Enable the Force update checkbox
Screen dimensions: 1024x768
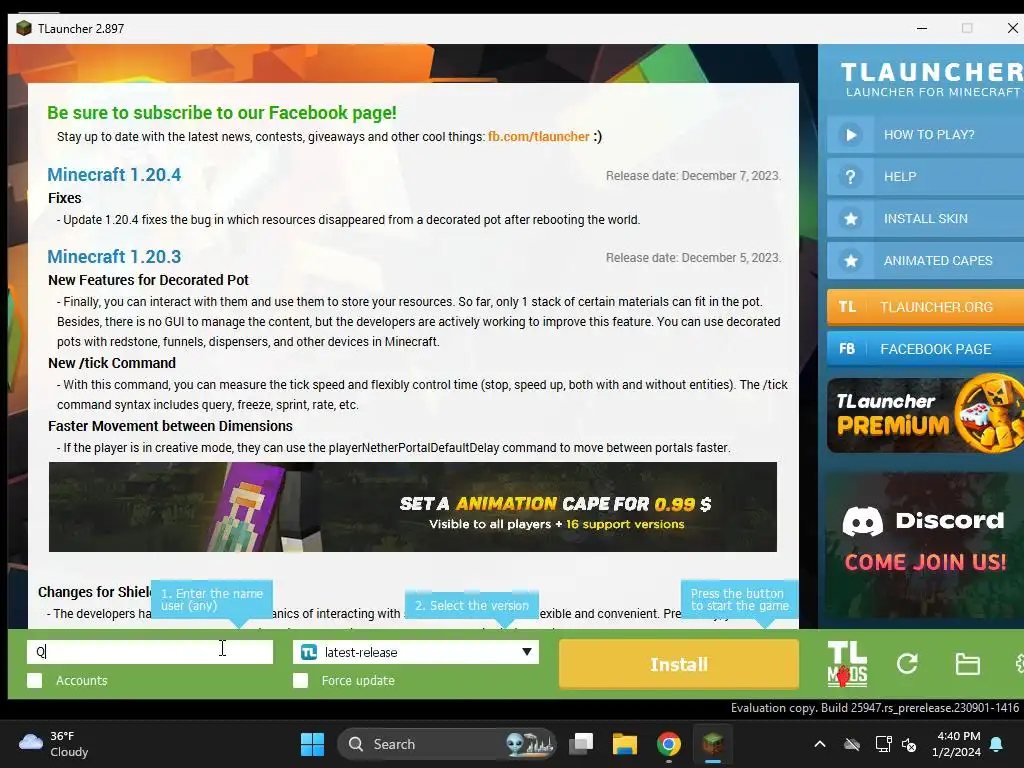click(300, 680)
